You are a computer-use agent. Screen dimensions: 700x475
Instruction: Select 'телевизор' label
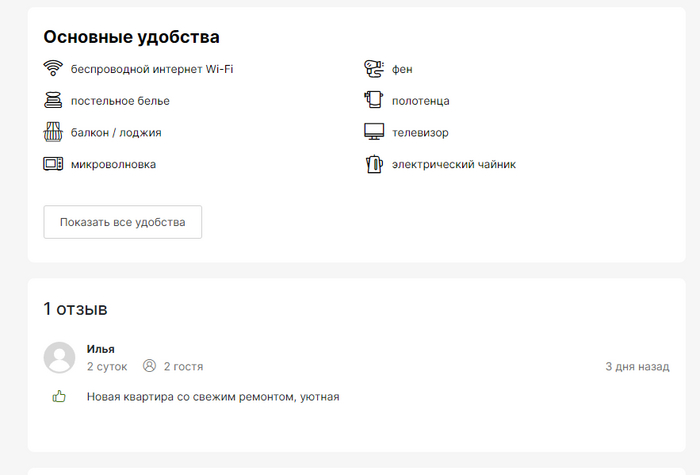click(x=420, y=133)
